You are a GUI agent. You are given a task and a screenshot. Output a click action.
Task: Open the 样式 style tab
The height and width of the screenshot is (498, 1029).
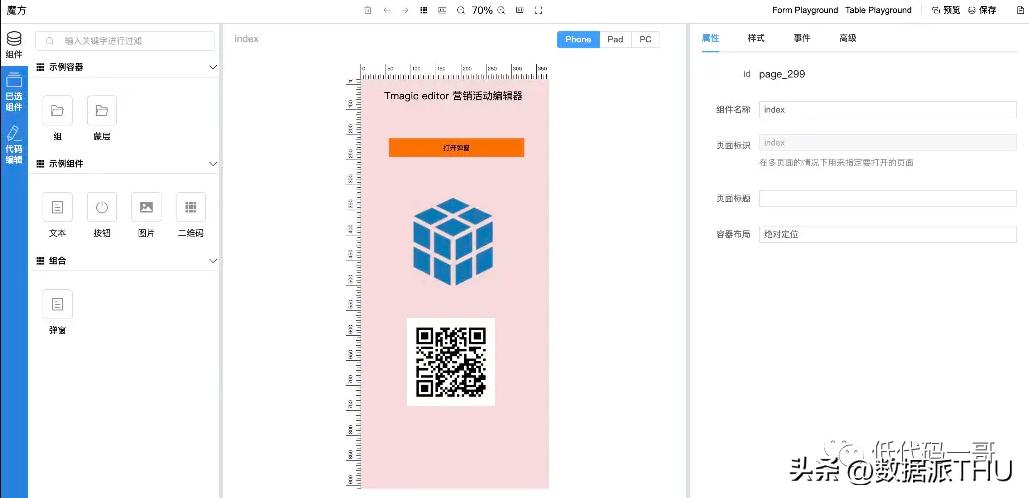tap(756, 38)
